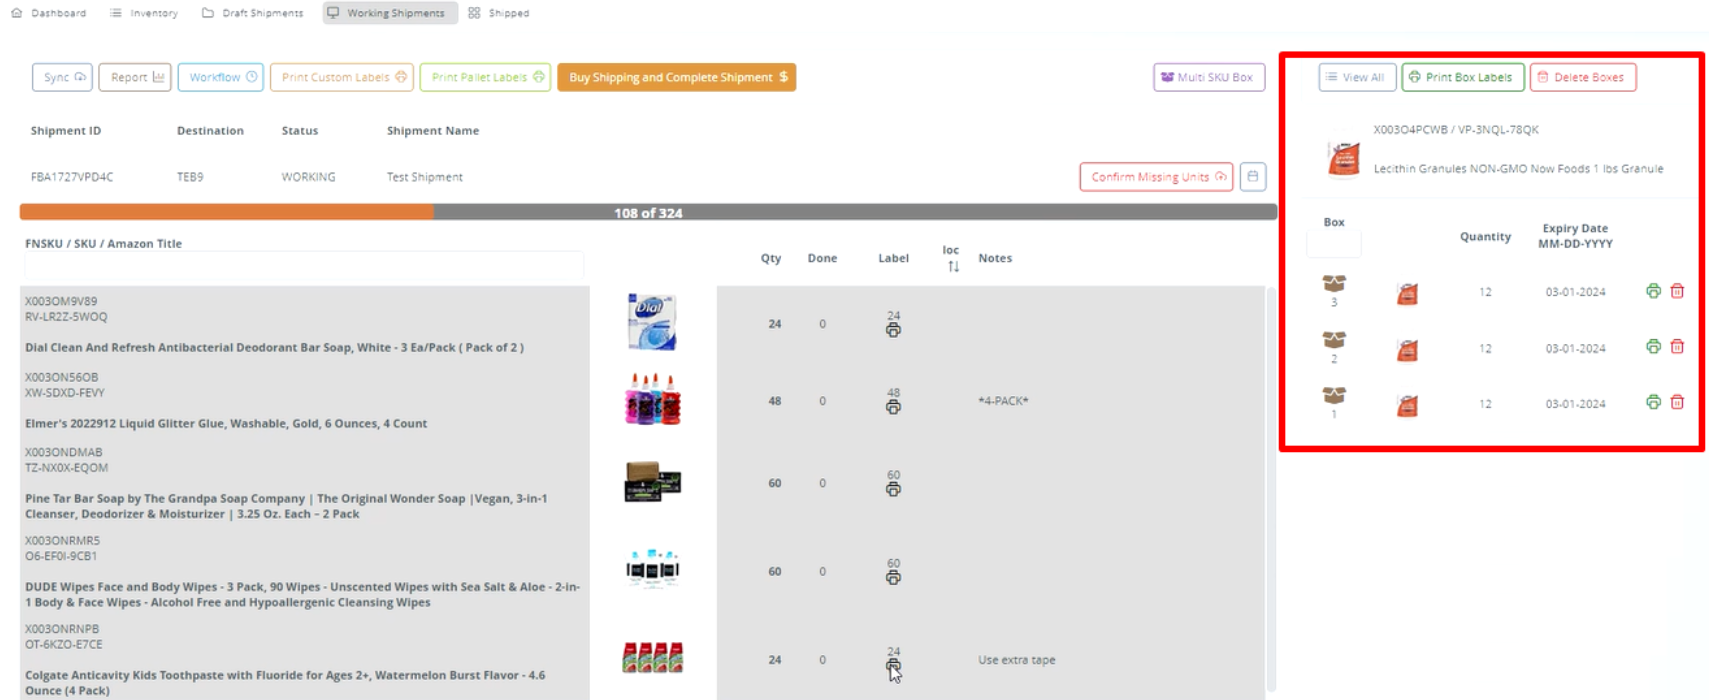Print label for Elmer's Glitter Glue row
This screenshot has width=1709, height=700.
pyautogui.click(x=893, y=408)
